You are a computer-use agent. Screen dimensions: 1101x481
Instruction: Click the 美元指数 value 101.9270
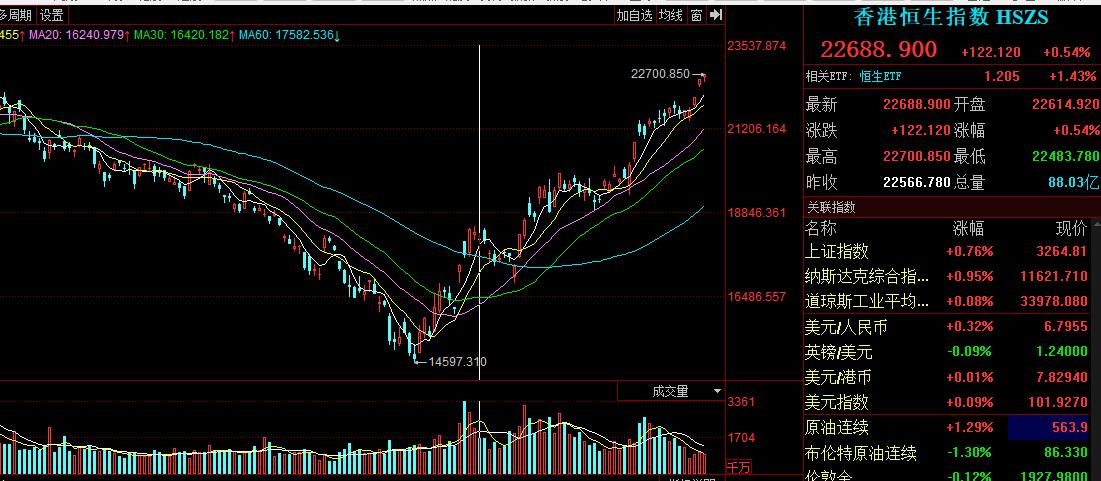1056,402
